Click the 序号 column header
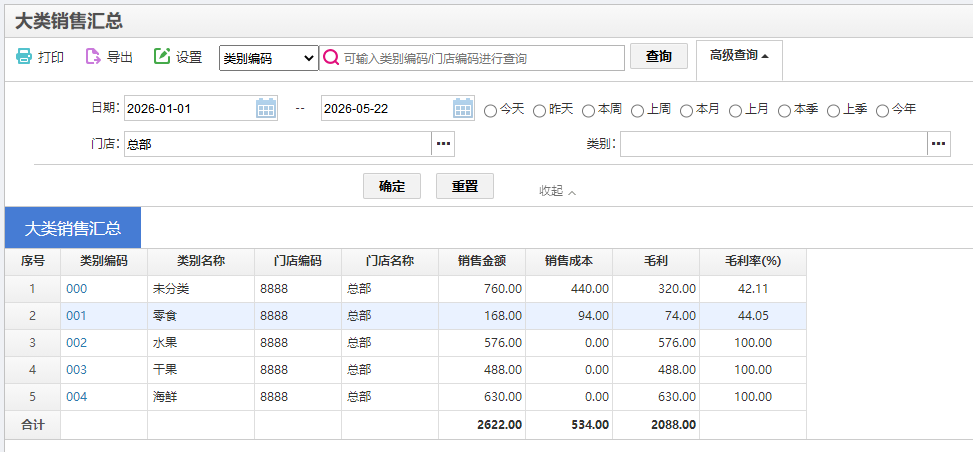 (x=33, y=261)
